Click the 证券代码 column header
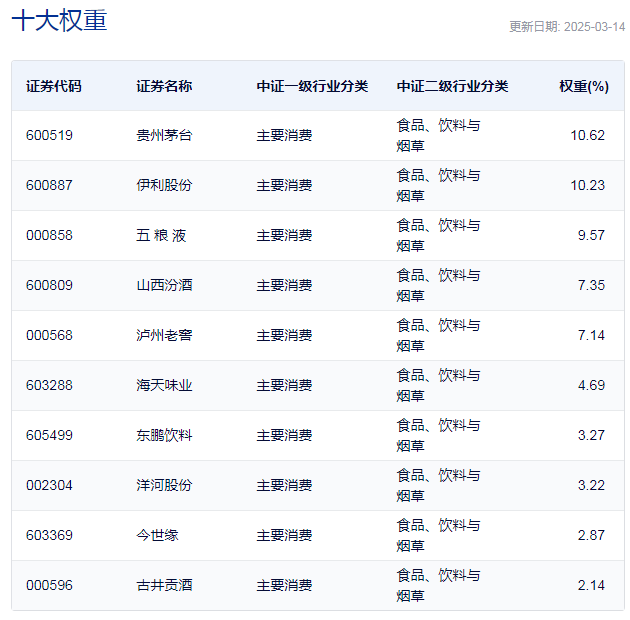The image size is (630, 620). pos(54,86)
